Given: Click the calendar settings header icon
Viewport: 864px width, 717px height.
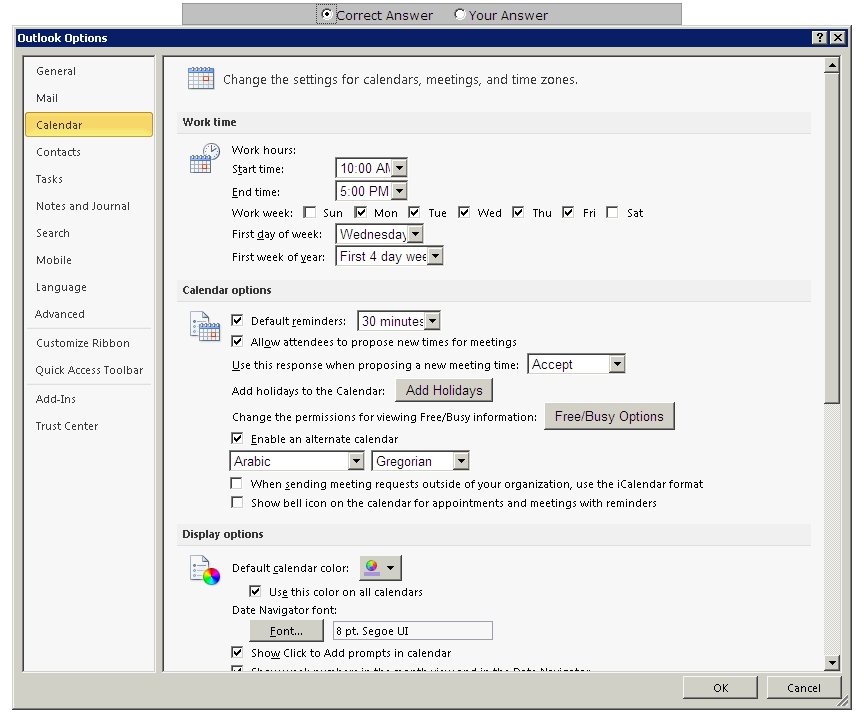Looking at the screenshot, I should coord(201,78).
